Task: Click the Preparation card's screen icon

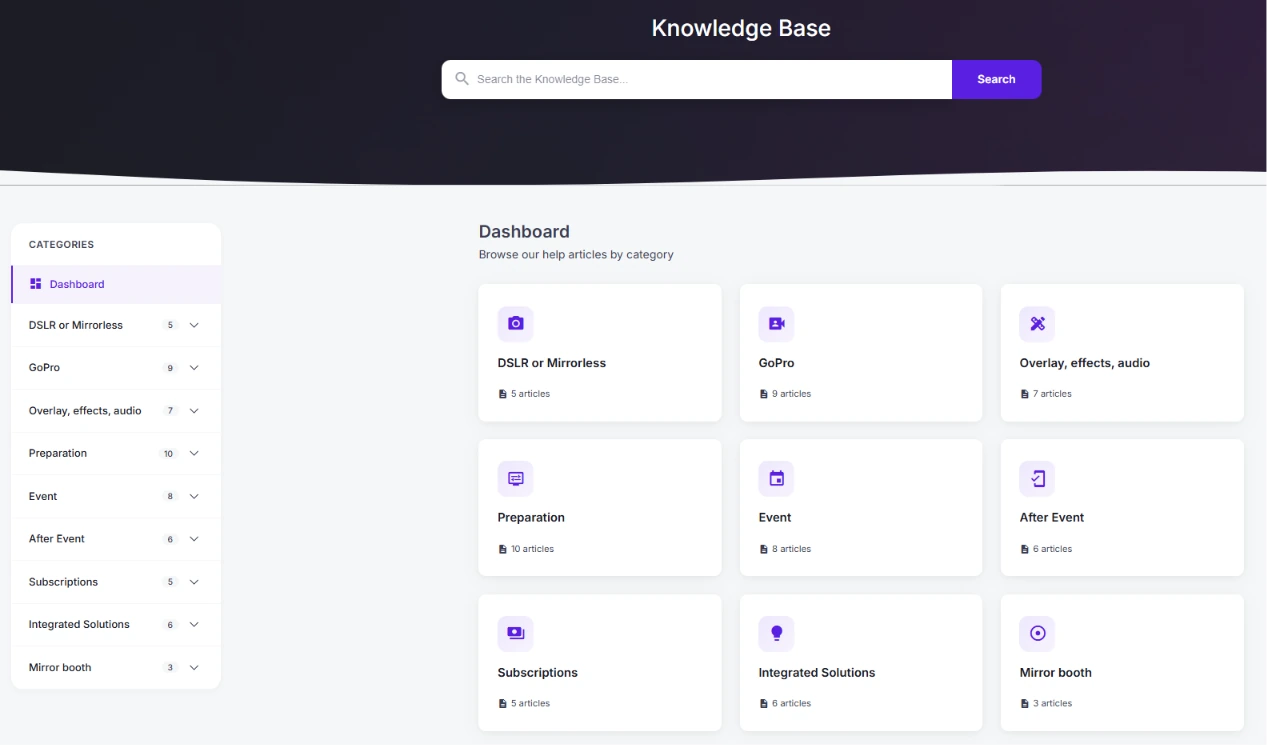Action: pyautogui.click(x=515, y=478)
